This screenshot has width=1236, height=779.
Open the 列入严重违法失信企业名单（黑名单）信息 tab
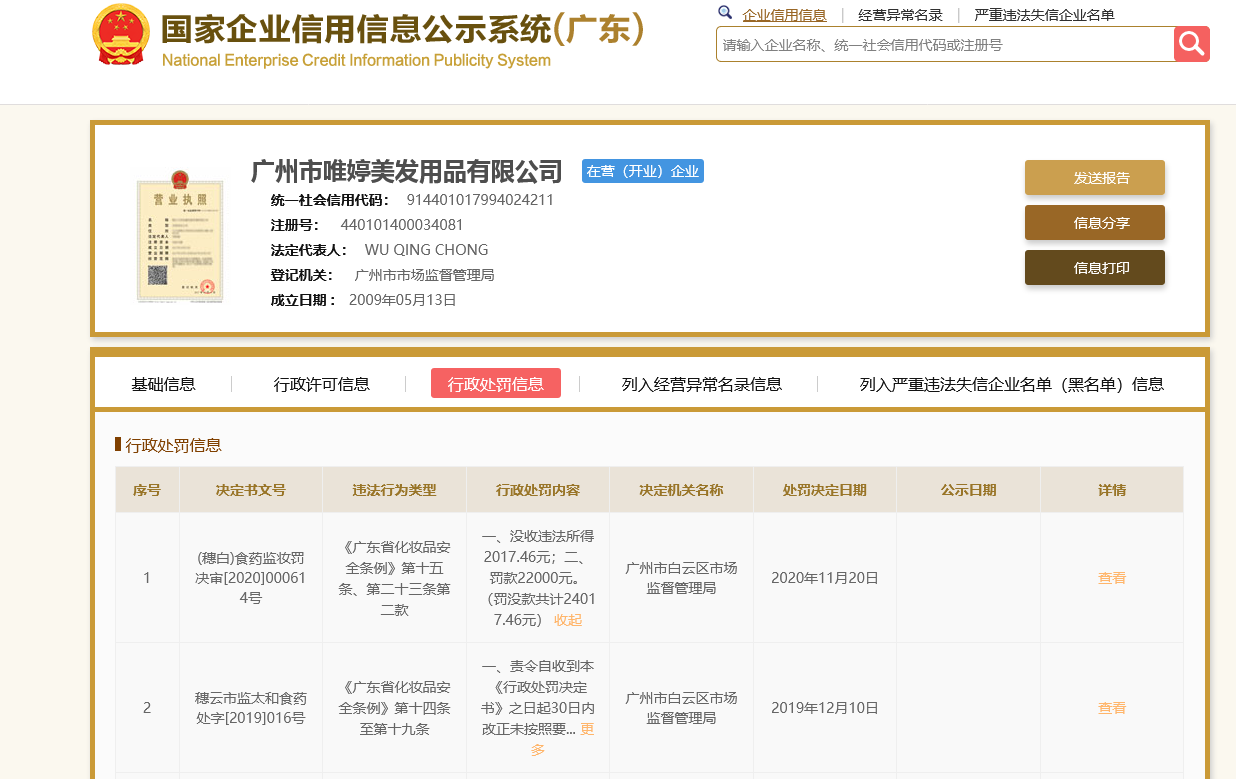1011,384
